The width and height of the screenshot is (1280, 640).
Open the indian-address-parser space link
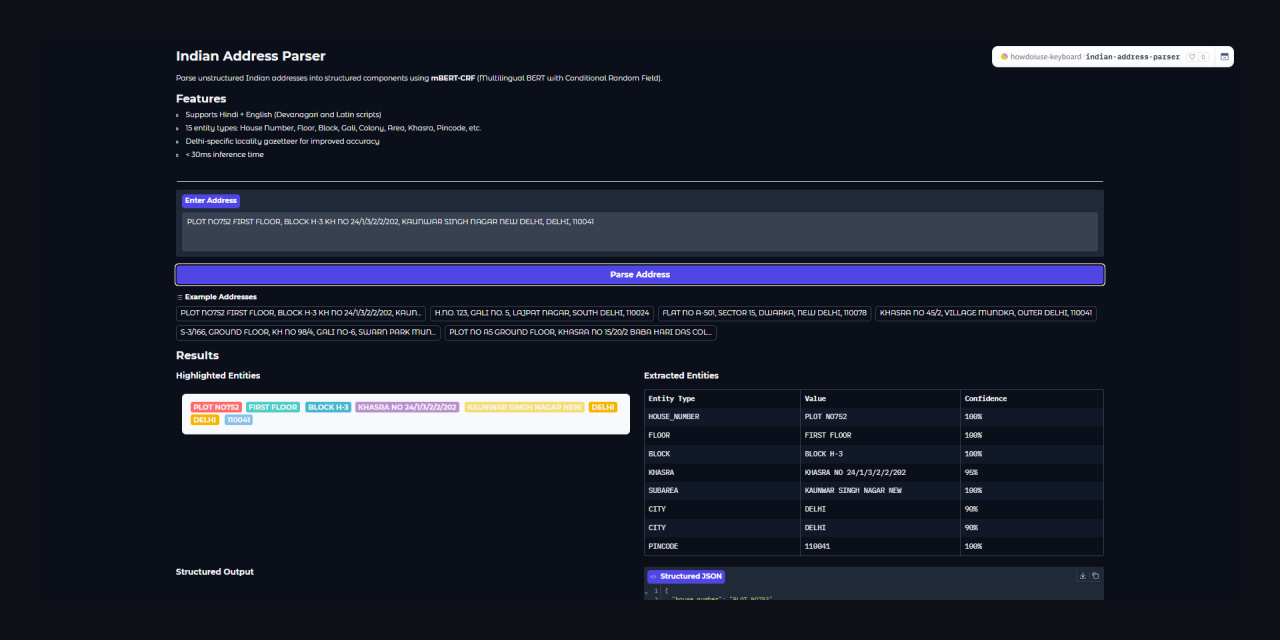tap(1133, 57)
